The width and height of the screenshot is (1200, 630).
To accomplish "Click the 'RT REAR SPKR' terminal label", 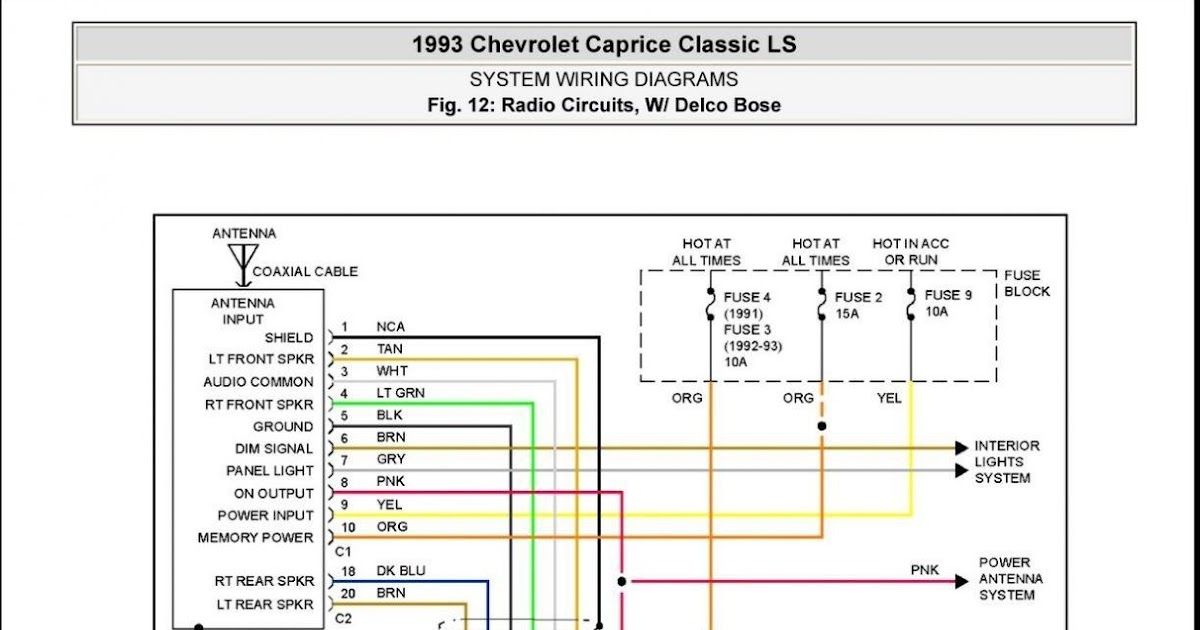I will tap(264, 581).
